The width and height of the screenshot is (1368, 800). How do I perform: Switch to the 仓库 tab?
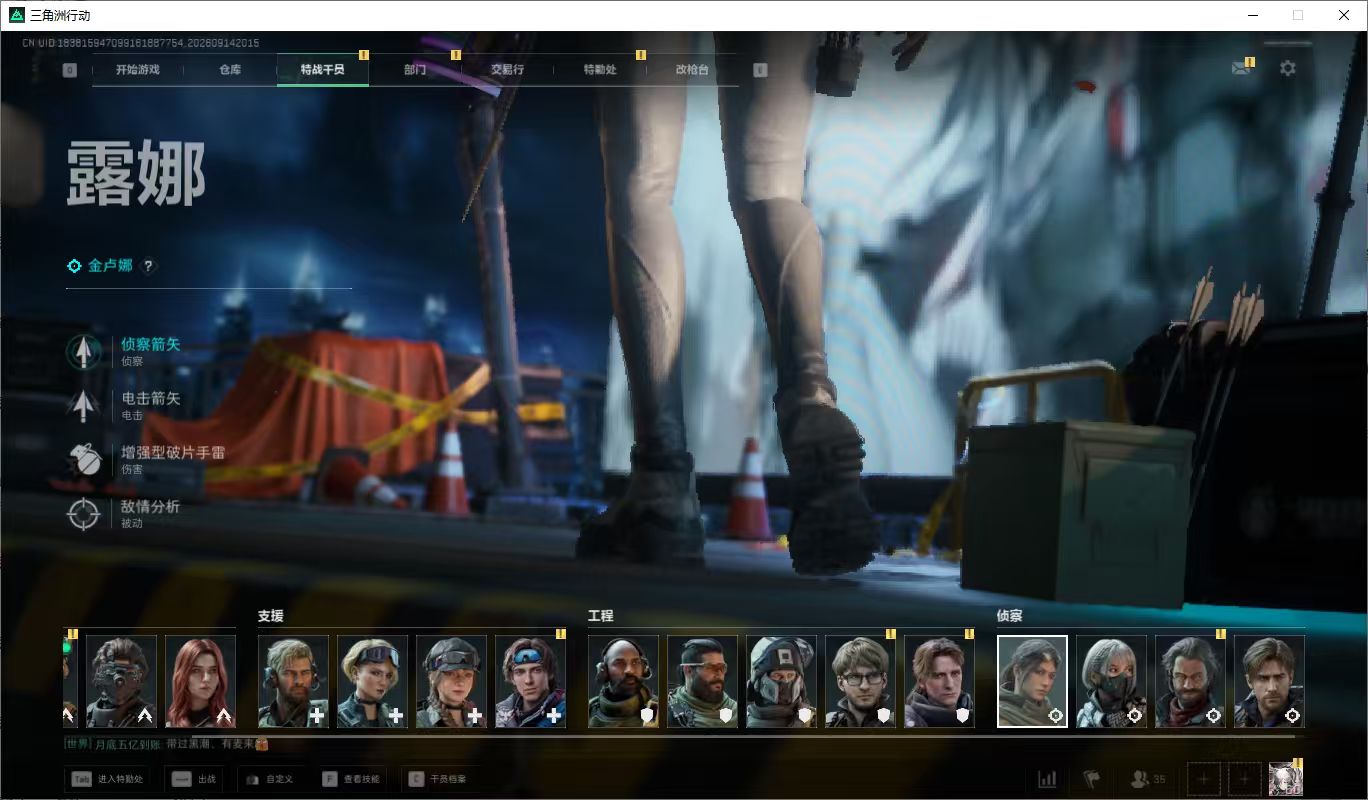[230, 70]
